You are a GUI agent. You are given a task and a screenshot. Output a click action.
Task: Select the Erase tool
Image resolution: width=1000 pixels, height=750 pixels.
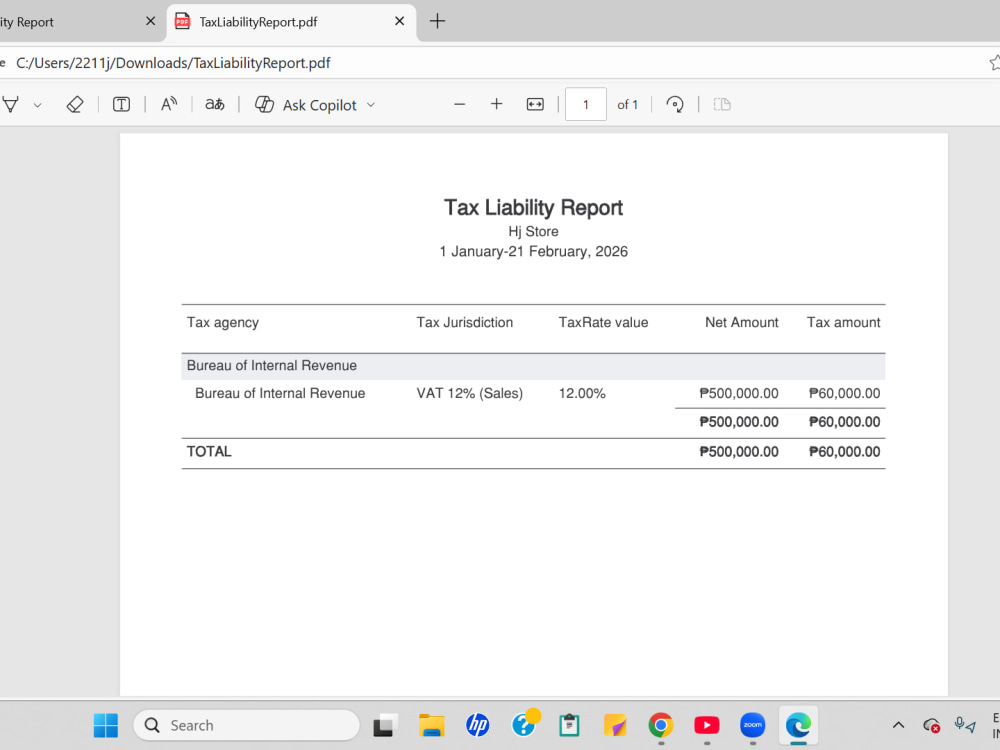coord(75,105)
